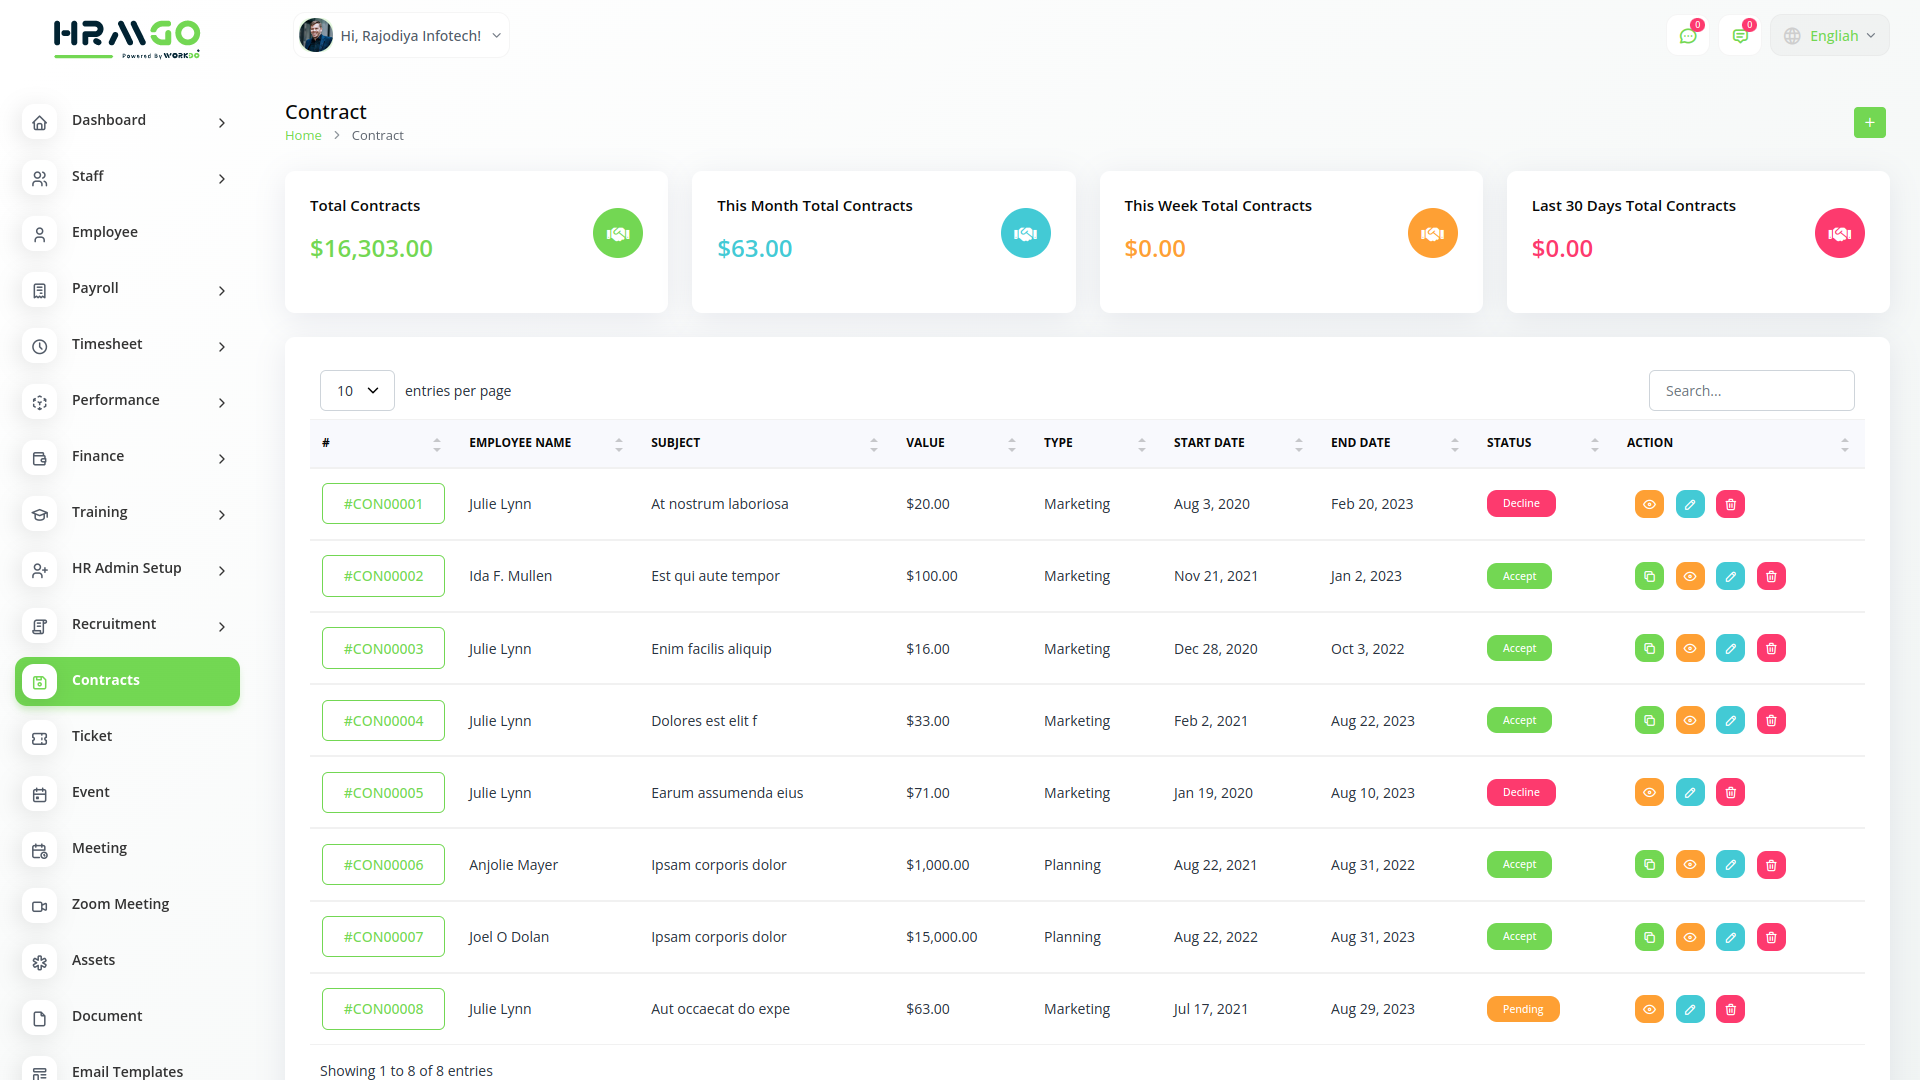Screen dimensions: 1920x1080
Task: Click the Search input field
Action: click(x=1751, y=391)
